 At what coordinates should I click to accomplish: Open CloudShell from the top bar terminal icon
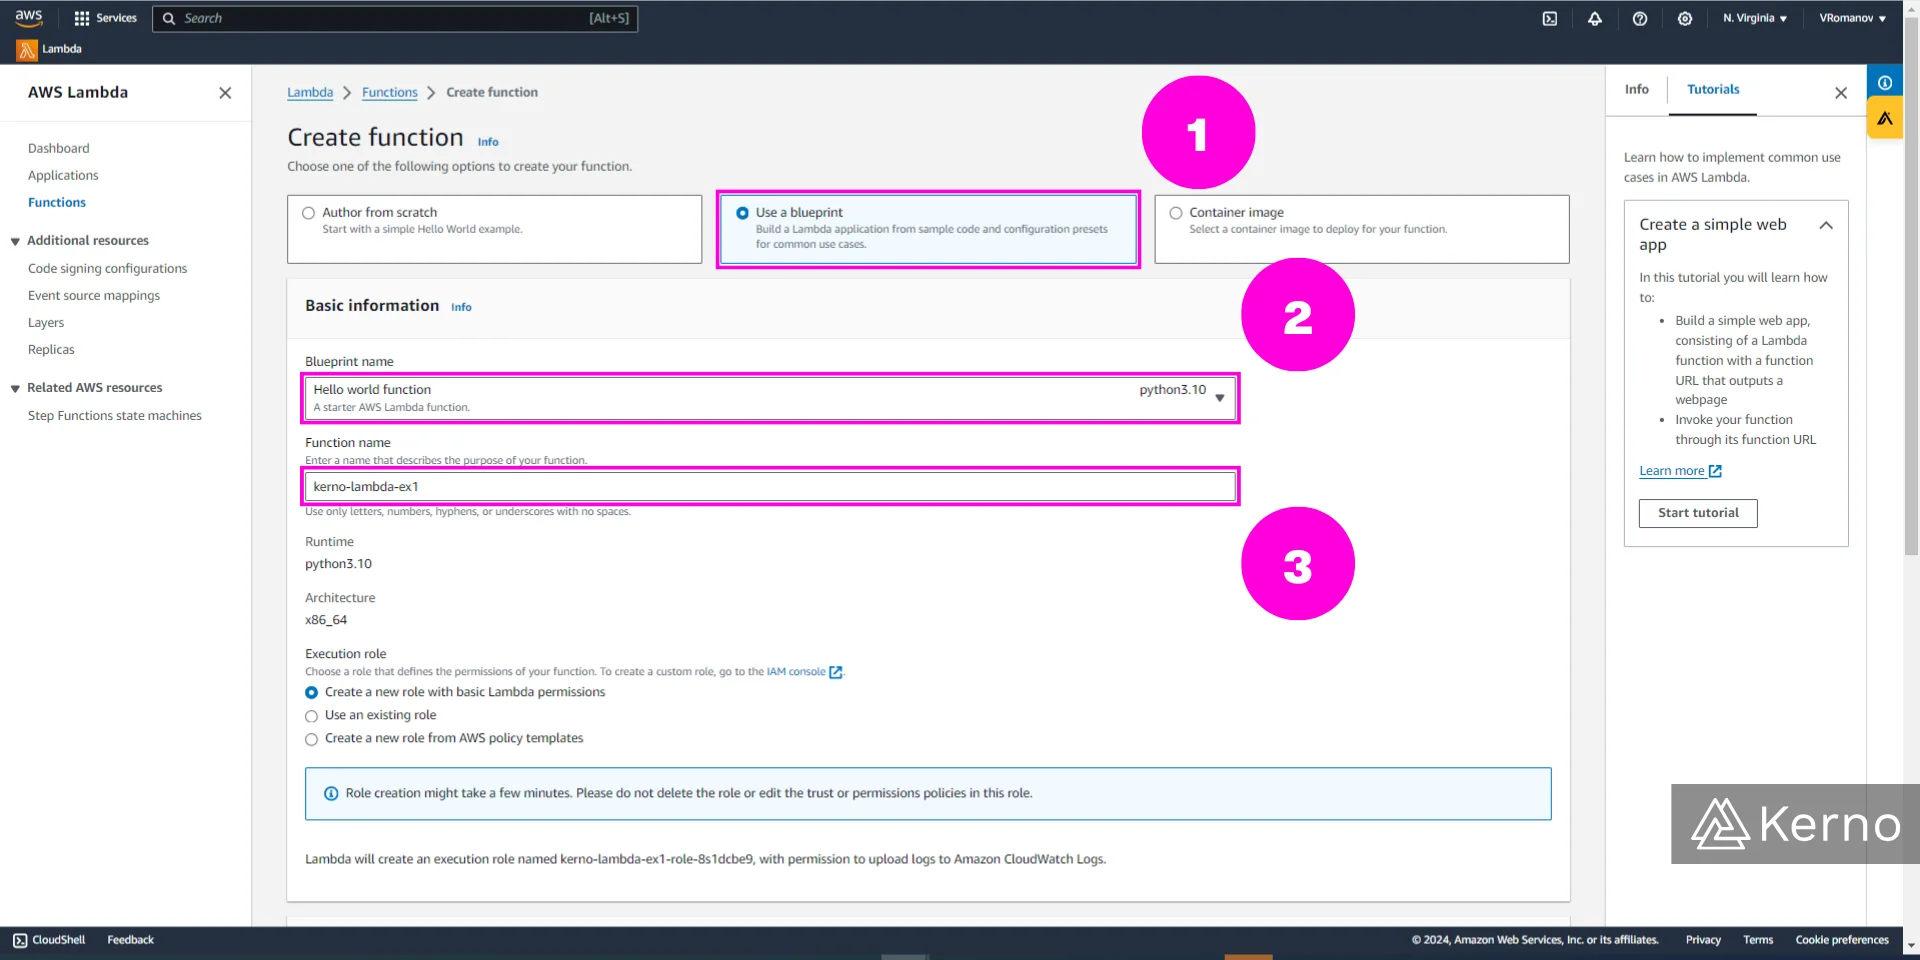(x=1550, y=18)
